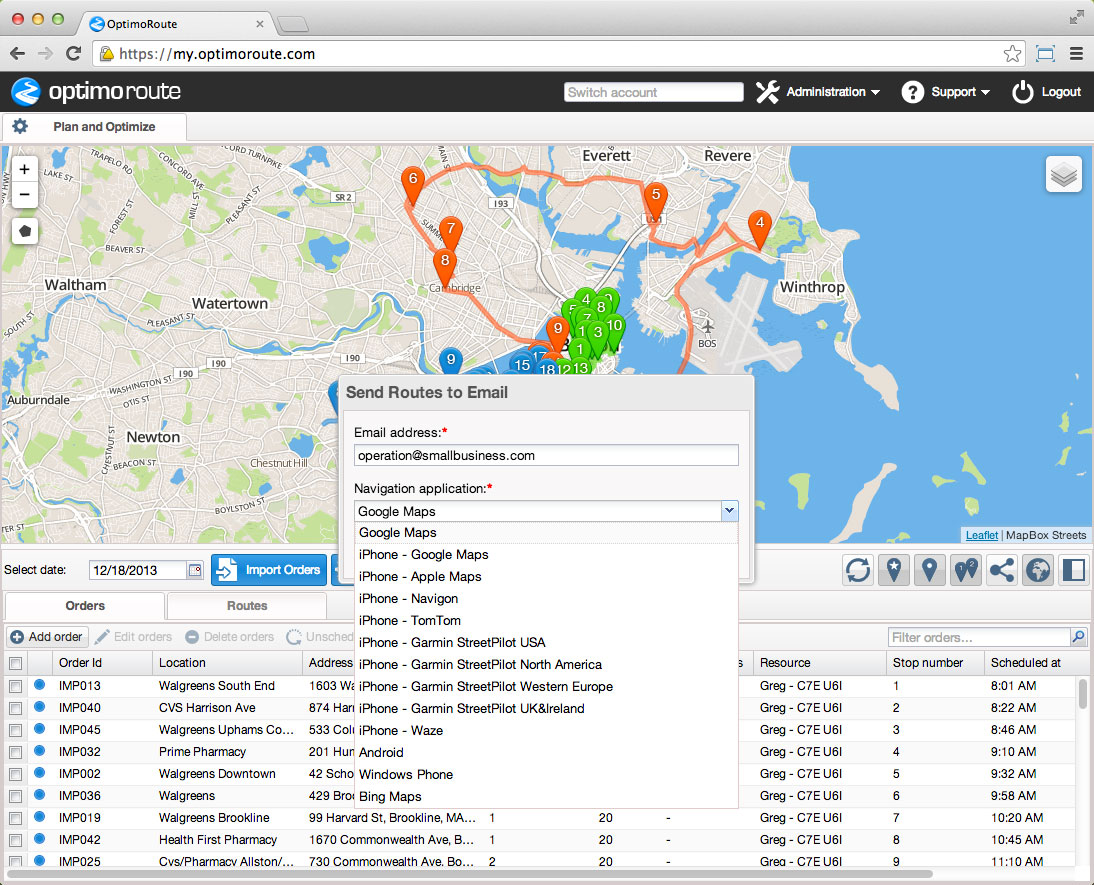This screenshot has height=885, width=1094.
Task: Check the IMP040 order row checkbox
Action: [x=15, y=708]
